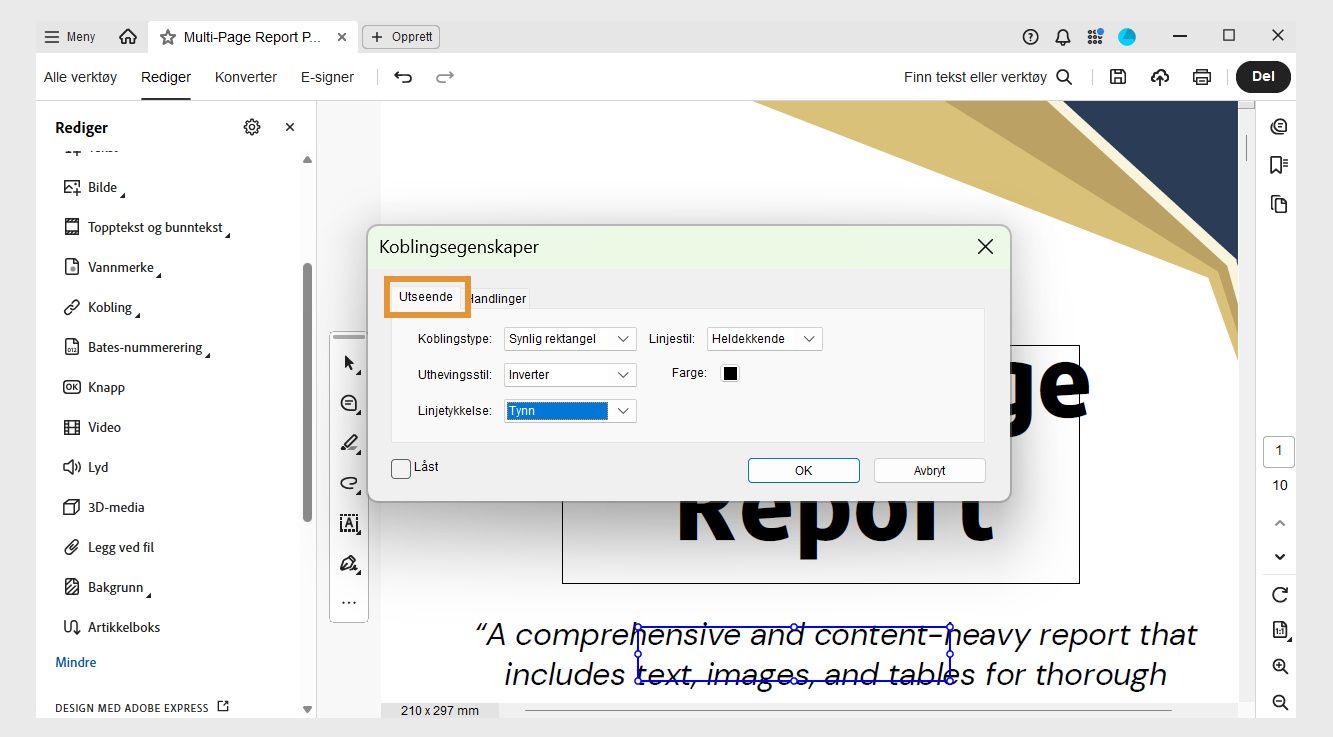Open the bookmarks panel icon
The image size is (1333, 737).
[x=1278, y=165]
